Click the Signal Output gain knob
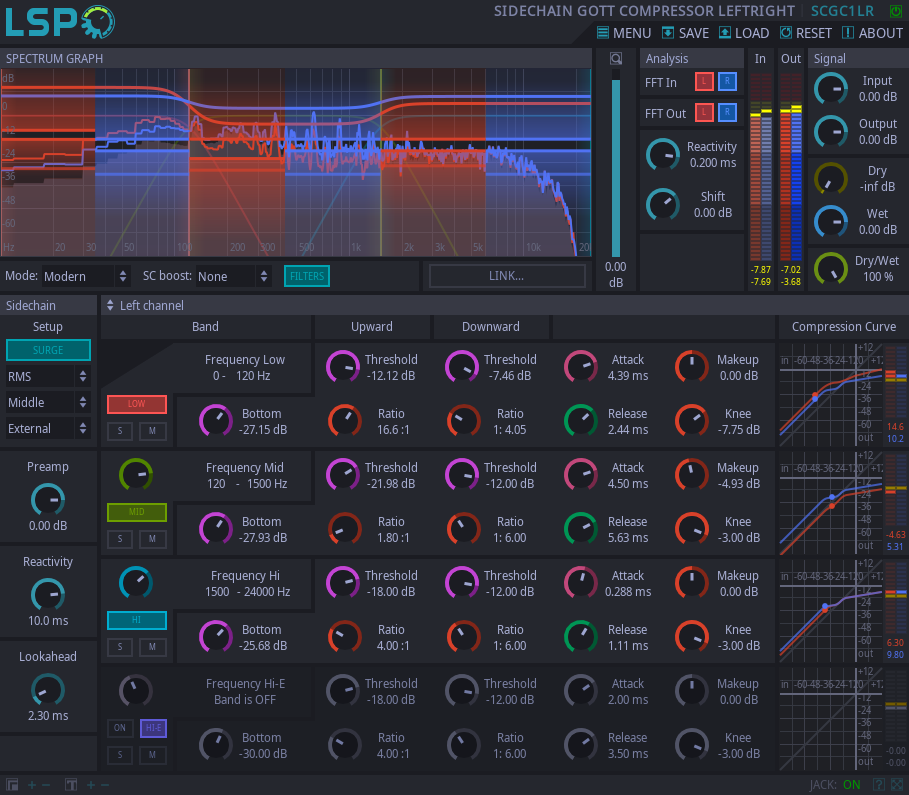909x795 pixels. tap(831, 132)
